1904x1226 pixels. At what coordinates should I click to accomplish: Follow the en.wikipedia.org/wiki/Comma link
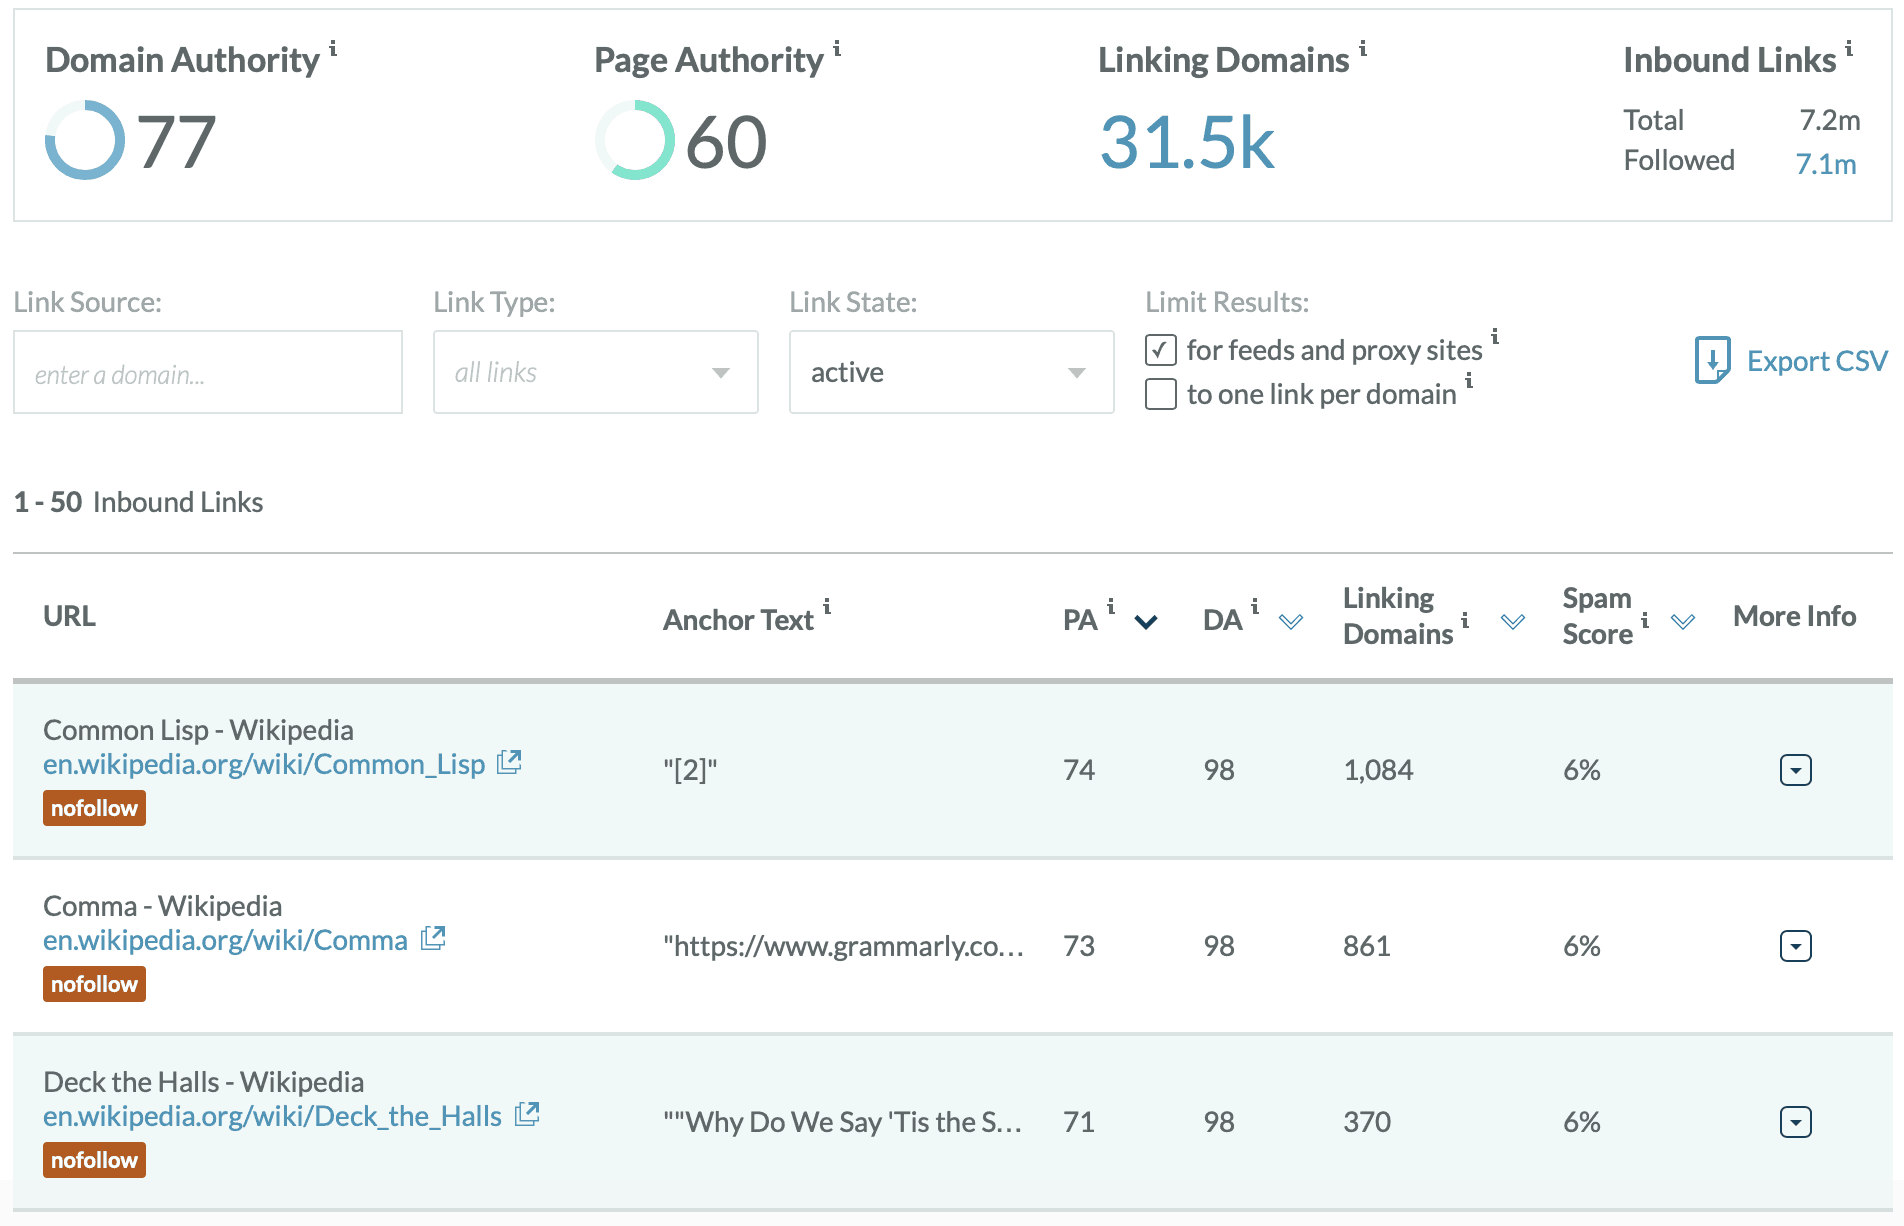tap(225, 939)
